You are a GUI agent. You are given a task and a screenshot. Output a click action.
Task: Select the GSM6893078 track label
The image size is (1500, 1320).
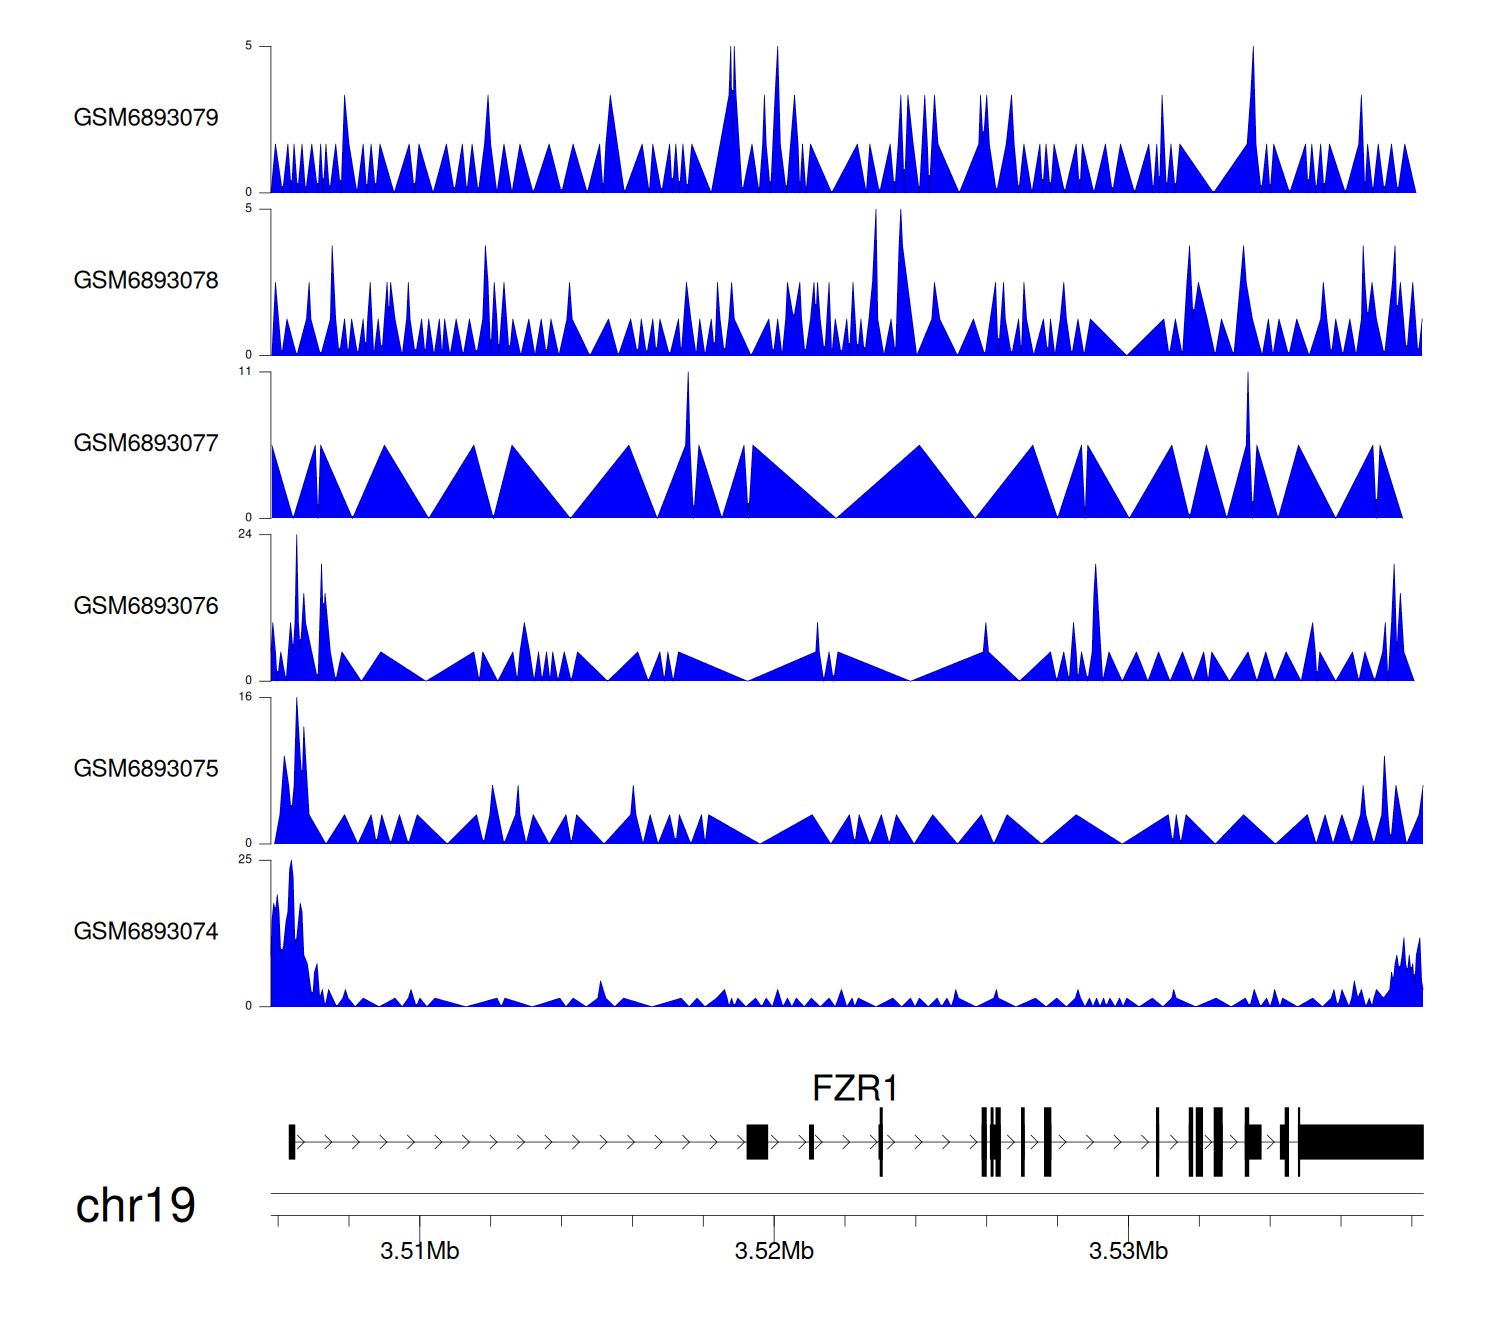click(x=146, y=281)
